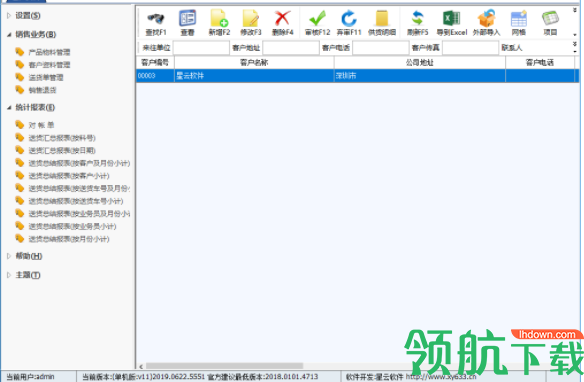The width and height of the screenshot is (584, 382).
Task: Click the 刷新F5 refresh icon
Action: (418, 18)
